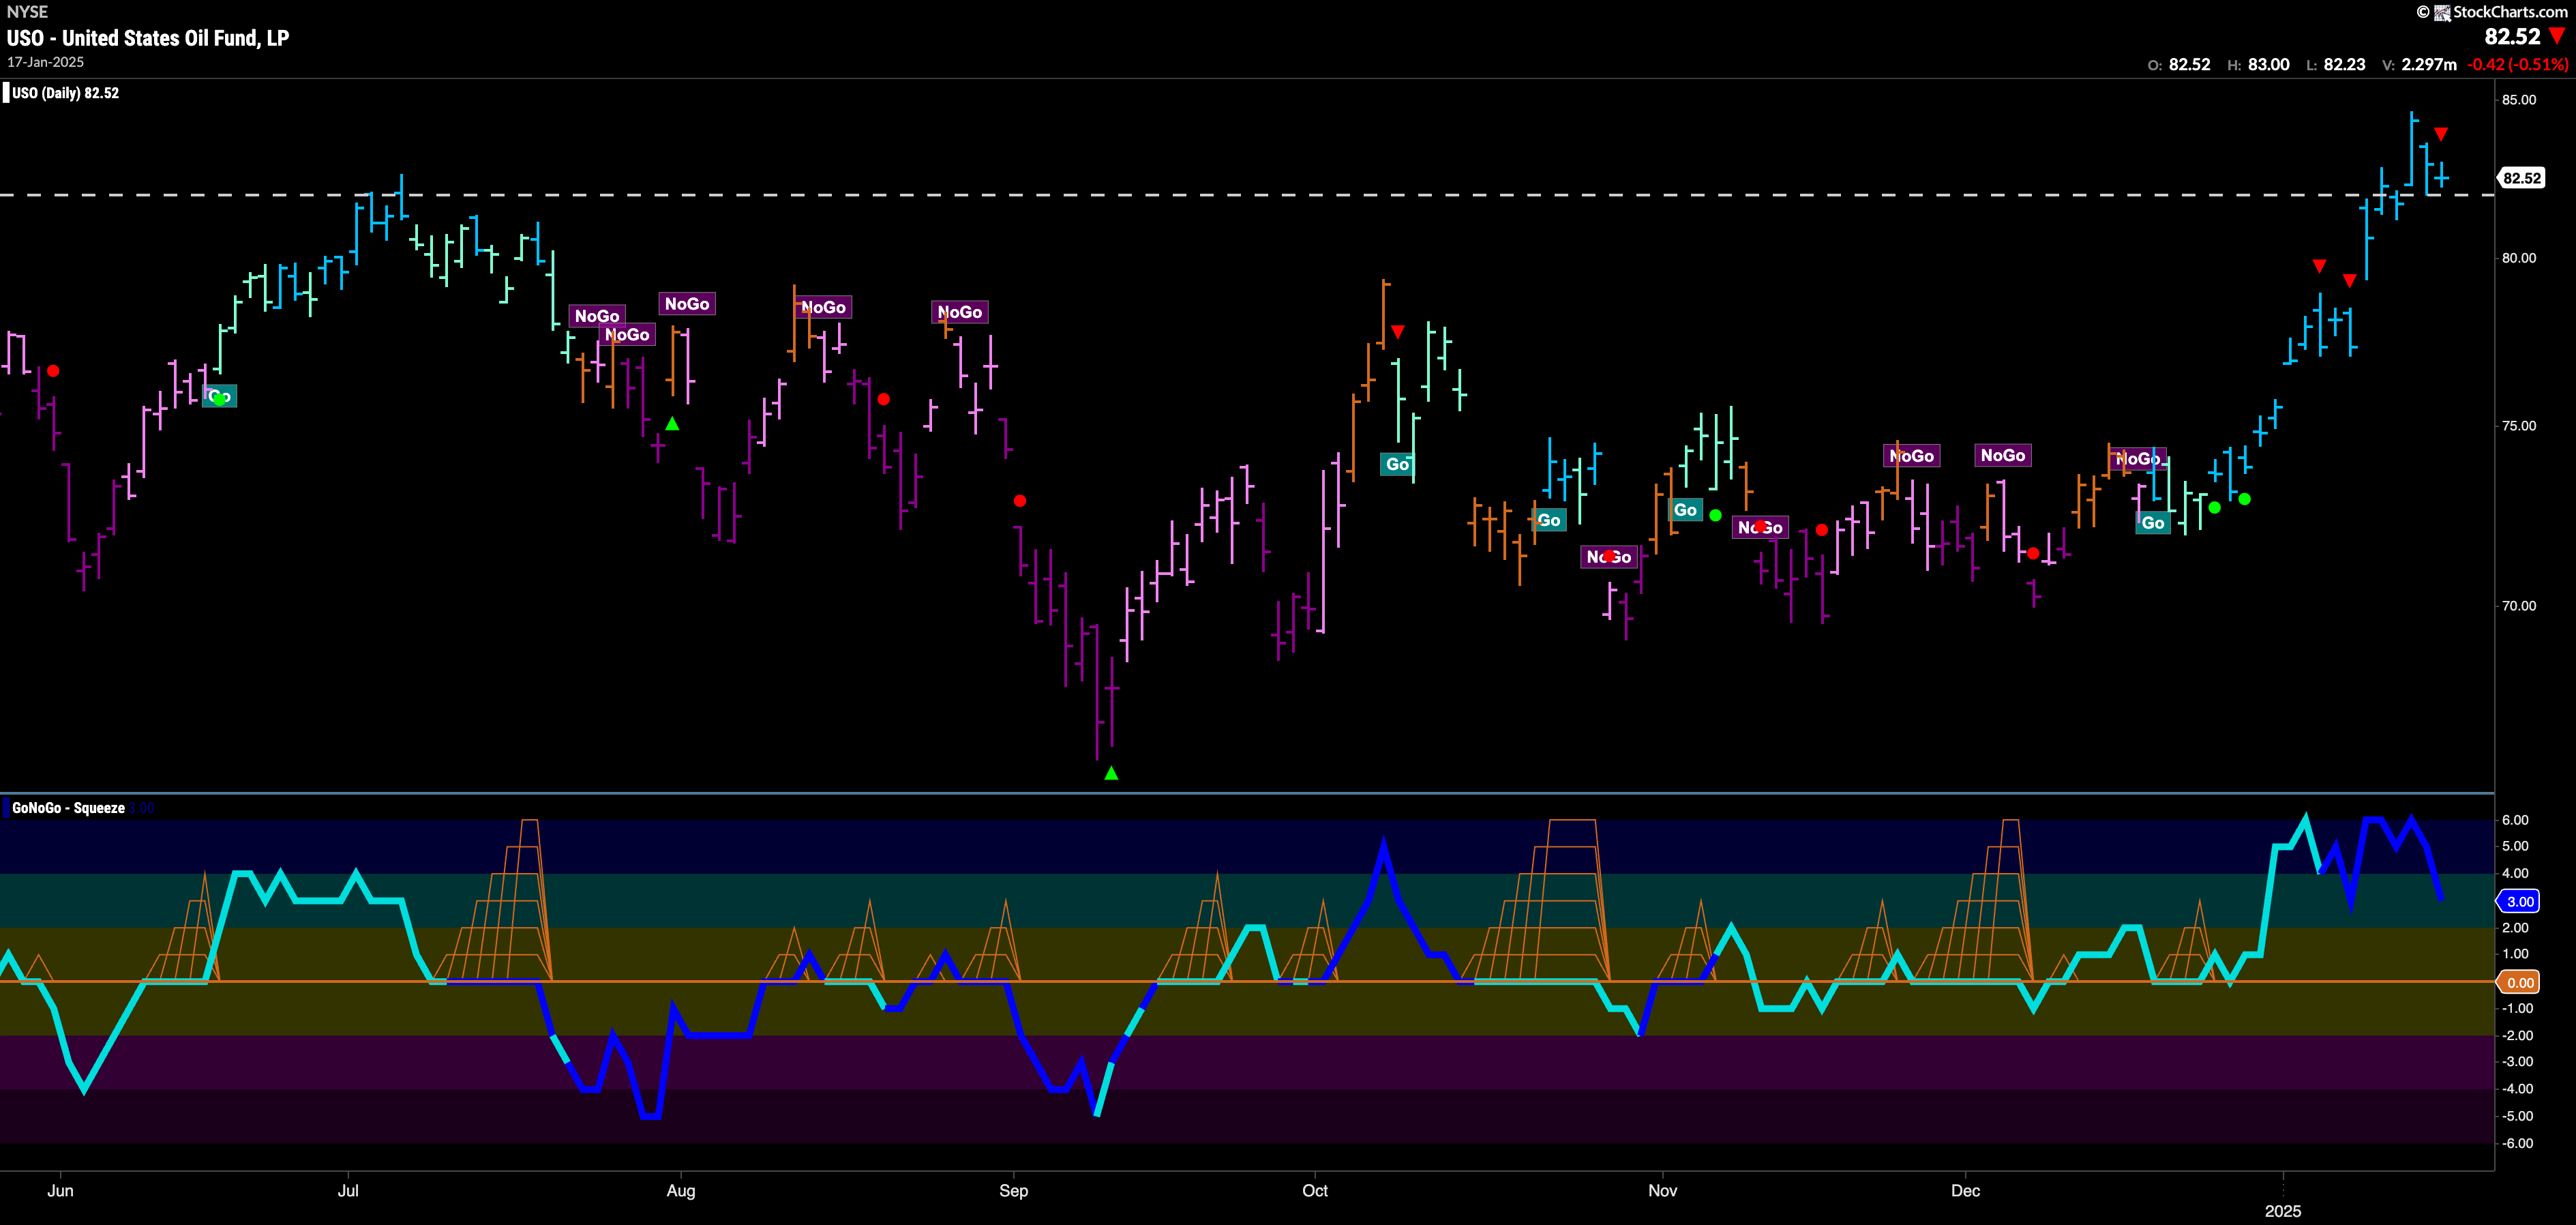Click the large 82.52 last price in header
Image resolution: width=2576 pixels, height=1225 pixels.
[2512, 37]
